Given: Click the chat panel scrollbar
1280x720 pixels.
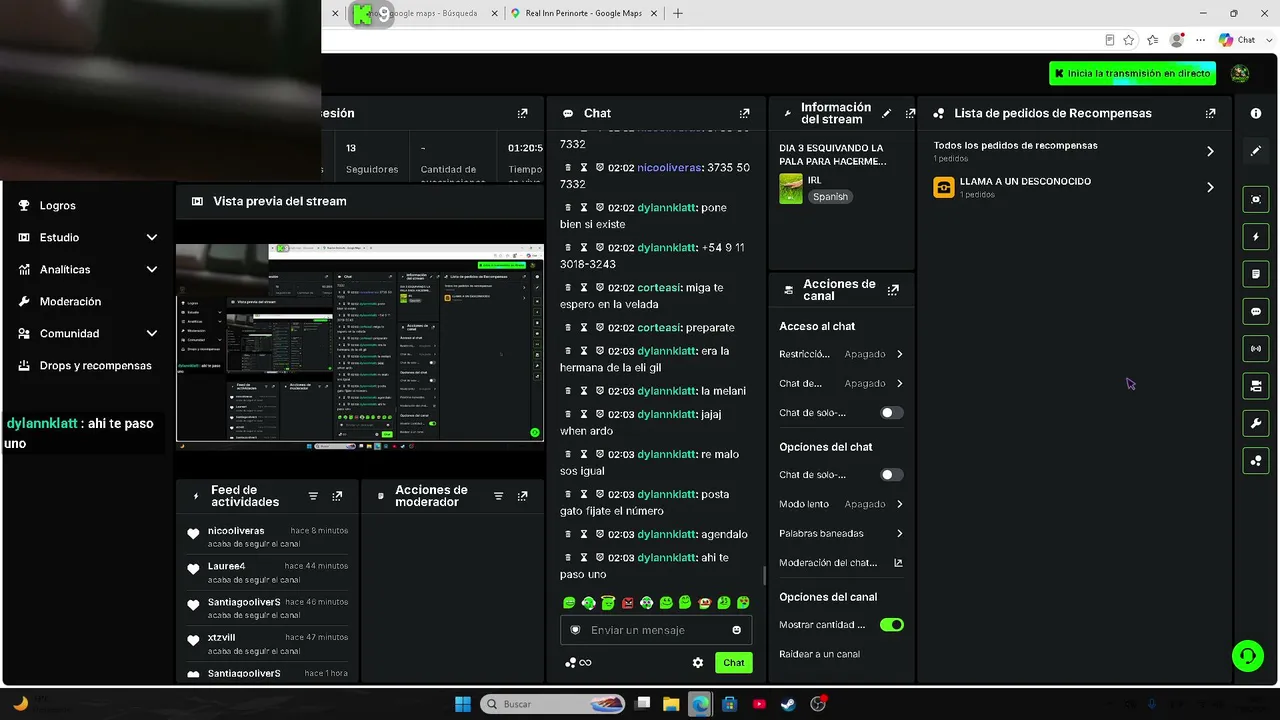Looking at the screenshot, I should 765,575.
